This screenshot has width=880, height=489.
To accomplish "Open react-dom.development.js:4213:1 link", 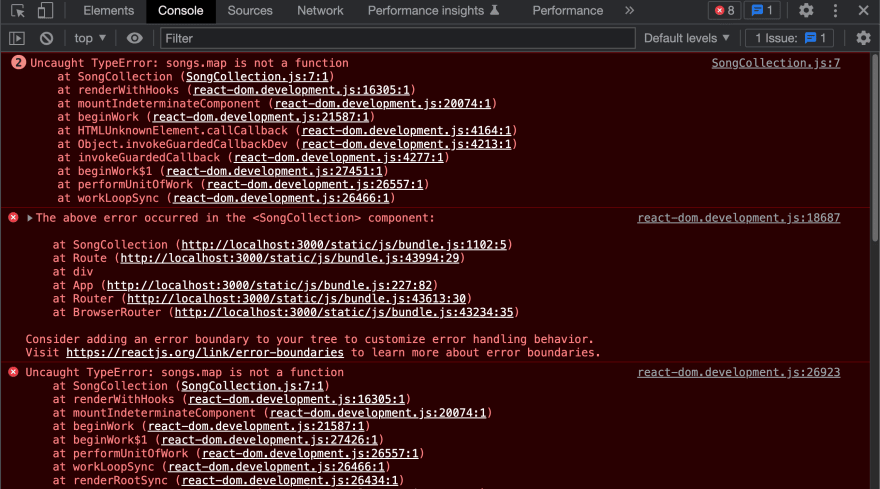I will pos(406,144).
